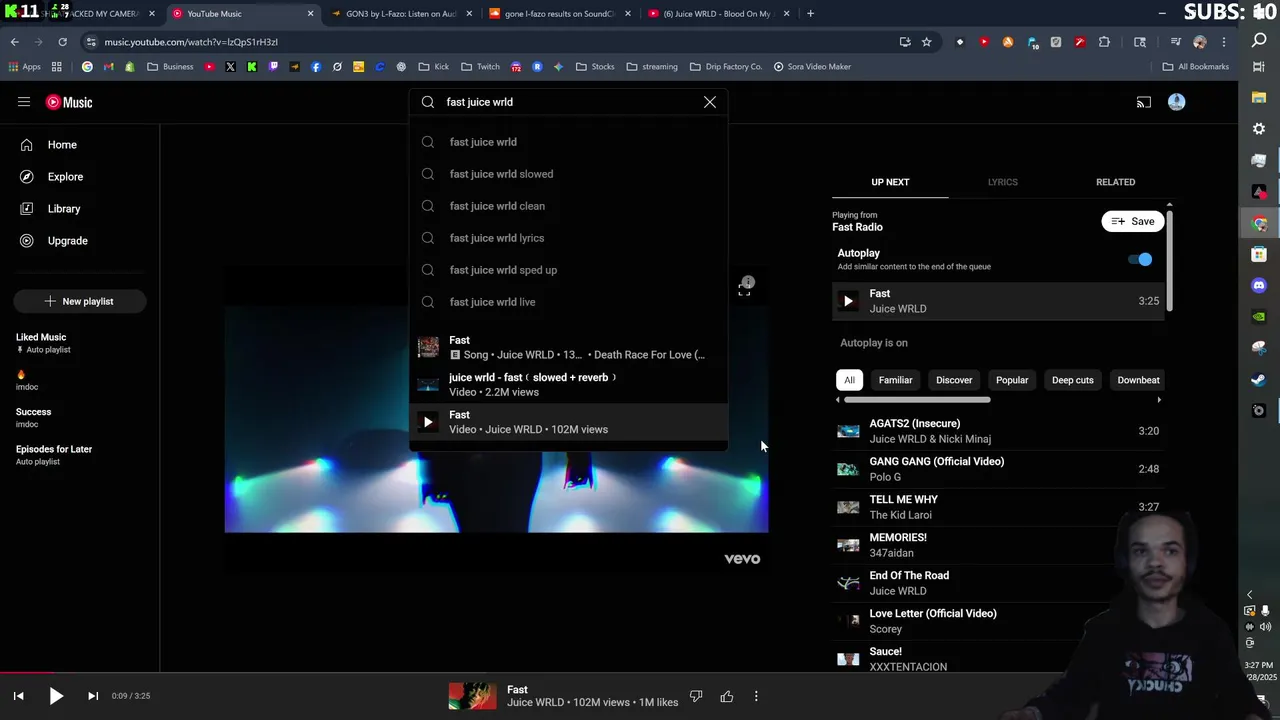
Task: Click the play button in player bar
Action: tap(56, 696)
